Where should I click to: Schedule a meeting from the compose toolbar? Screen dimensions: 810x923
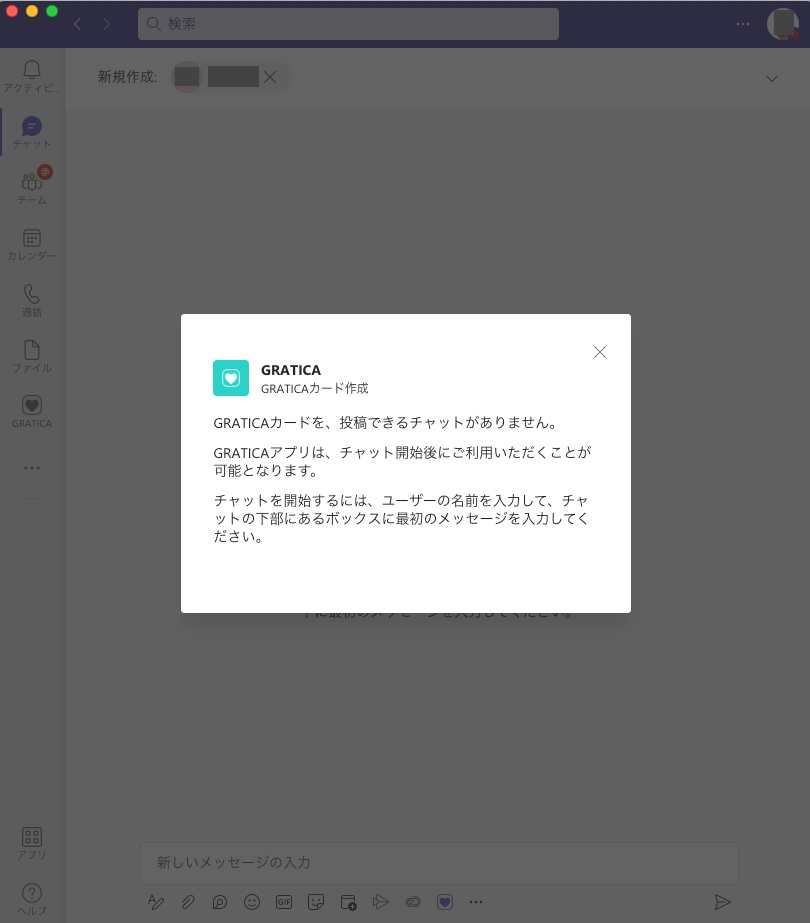tap(348, 902)
